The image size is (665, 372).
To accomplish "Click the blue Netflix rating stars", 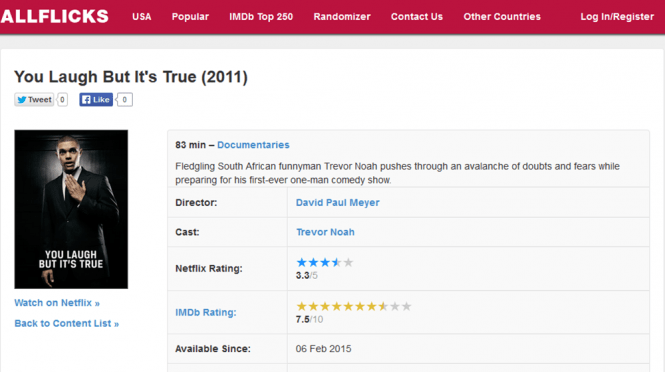I will [324, 263].
